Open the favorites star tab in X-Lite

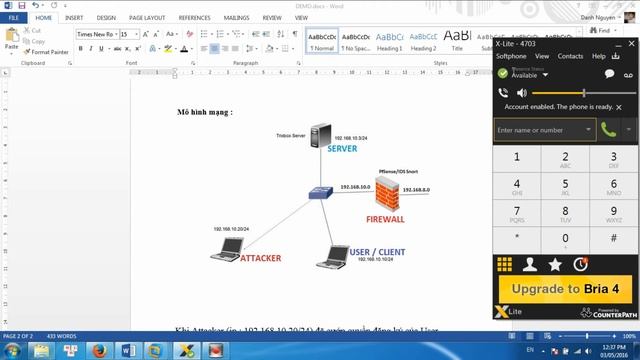pyautogui.click(x=555, y=264)
